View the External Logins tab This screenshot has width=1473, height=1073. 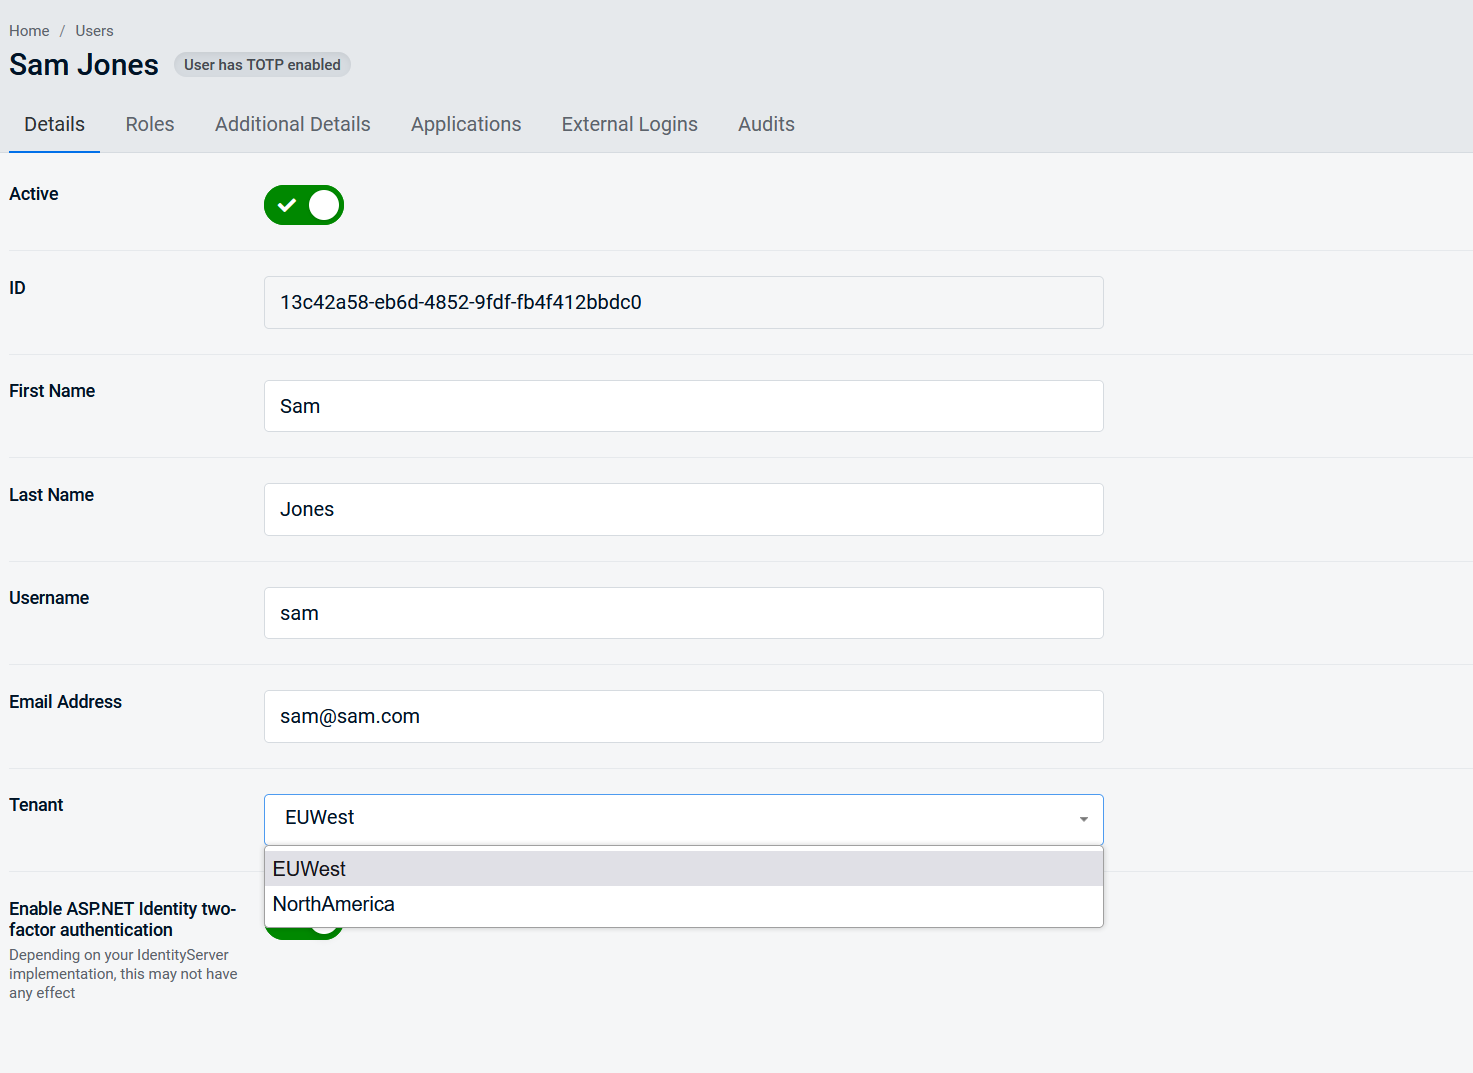pyautogui.click(x=629, y=124)
